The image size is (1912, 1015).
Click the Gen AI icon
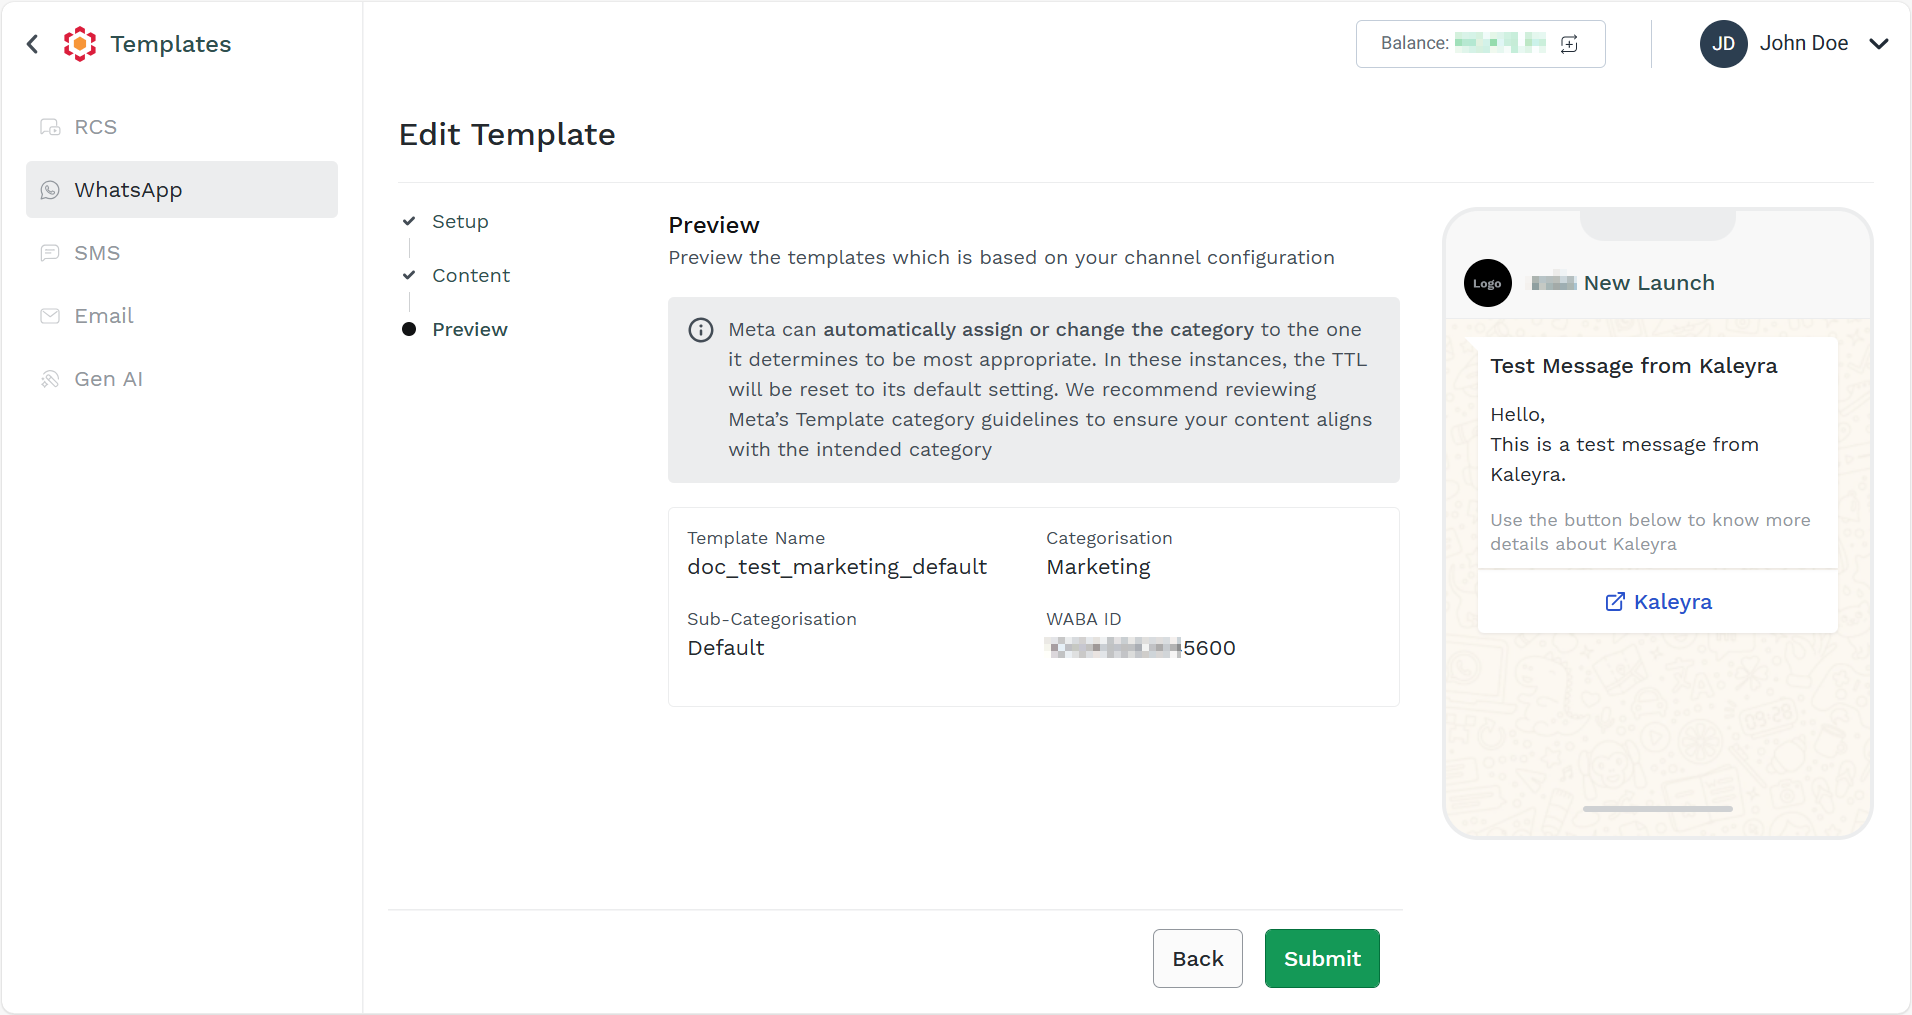(50, 379)
